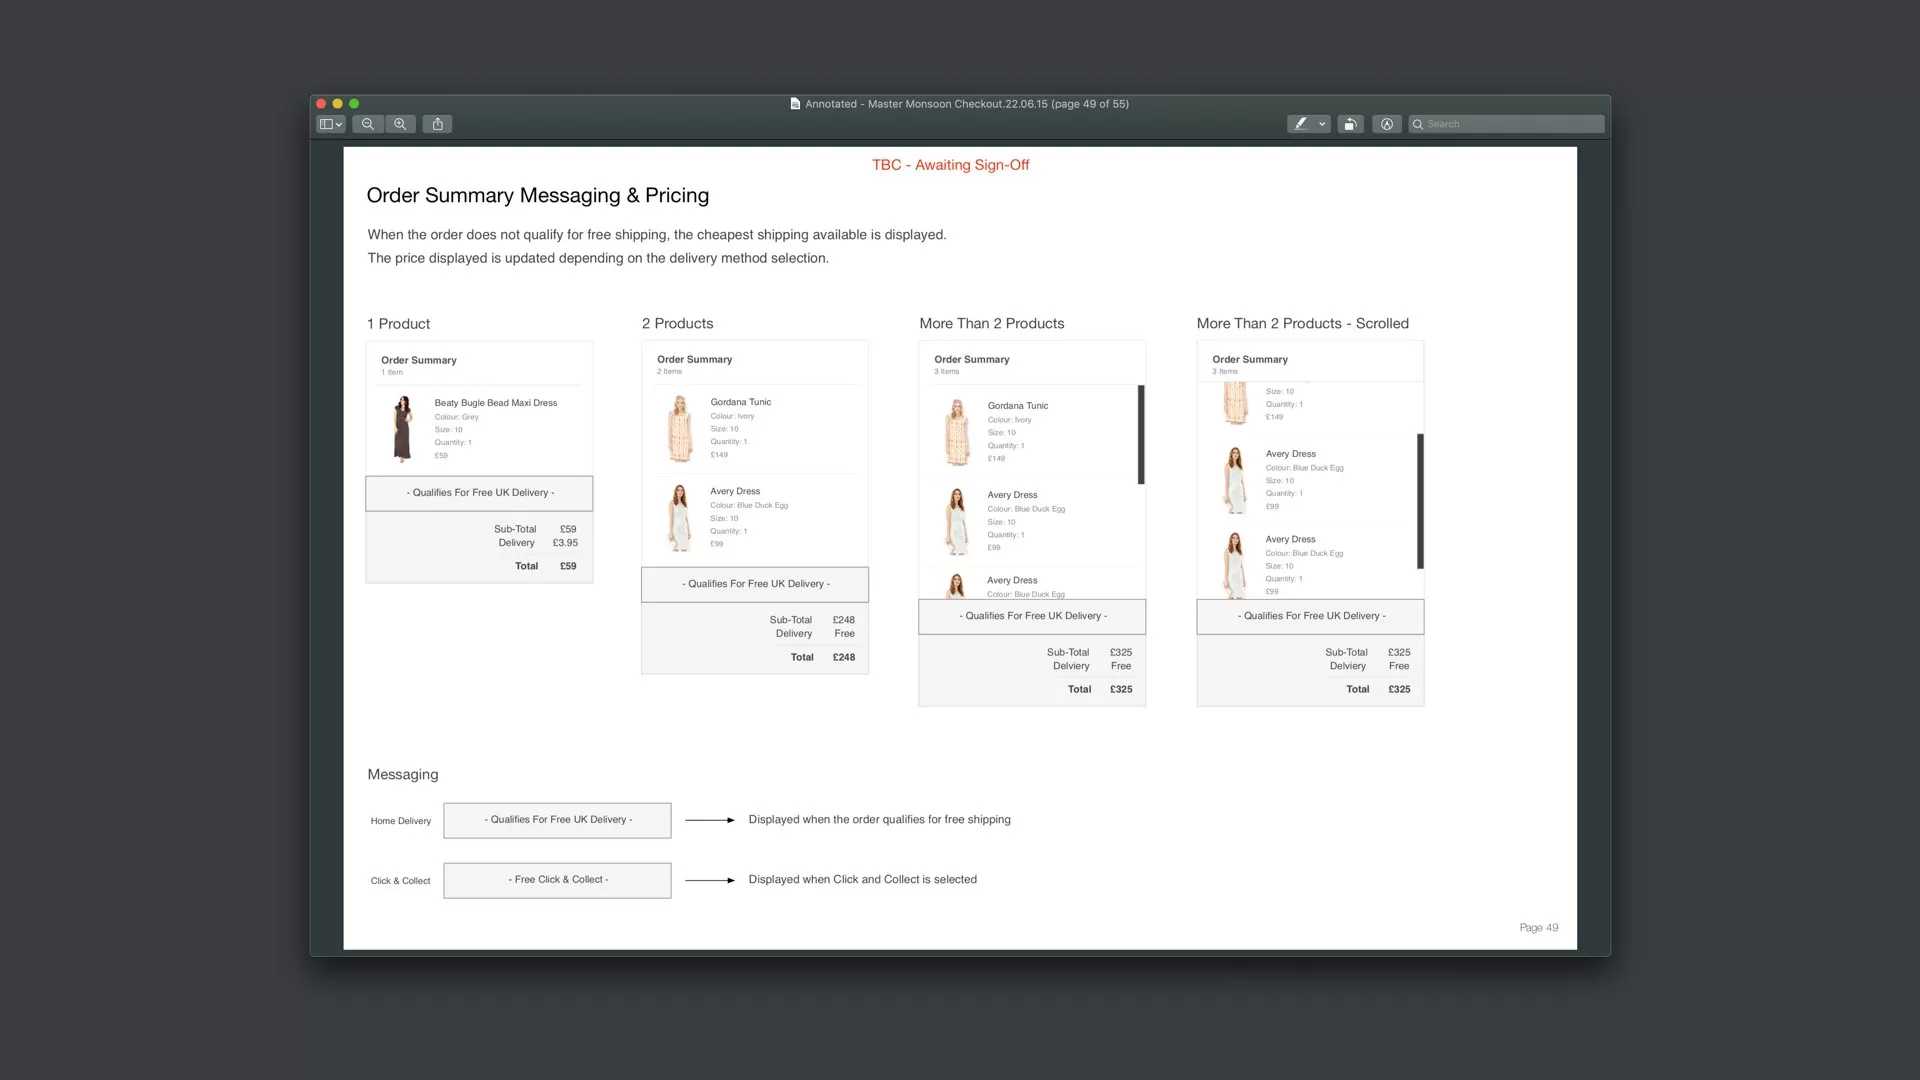Click the zoom out magnifier icon

(x=368, y=124)
